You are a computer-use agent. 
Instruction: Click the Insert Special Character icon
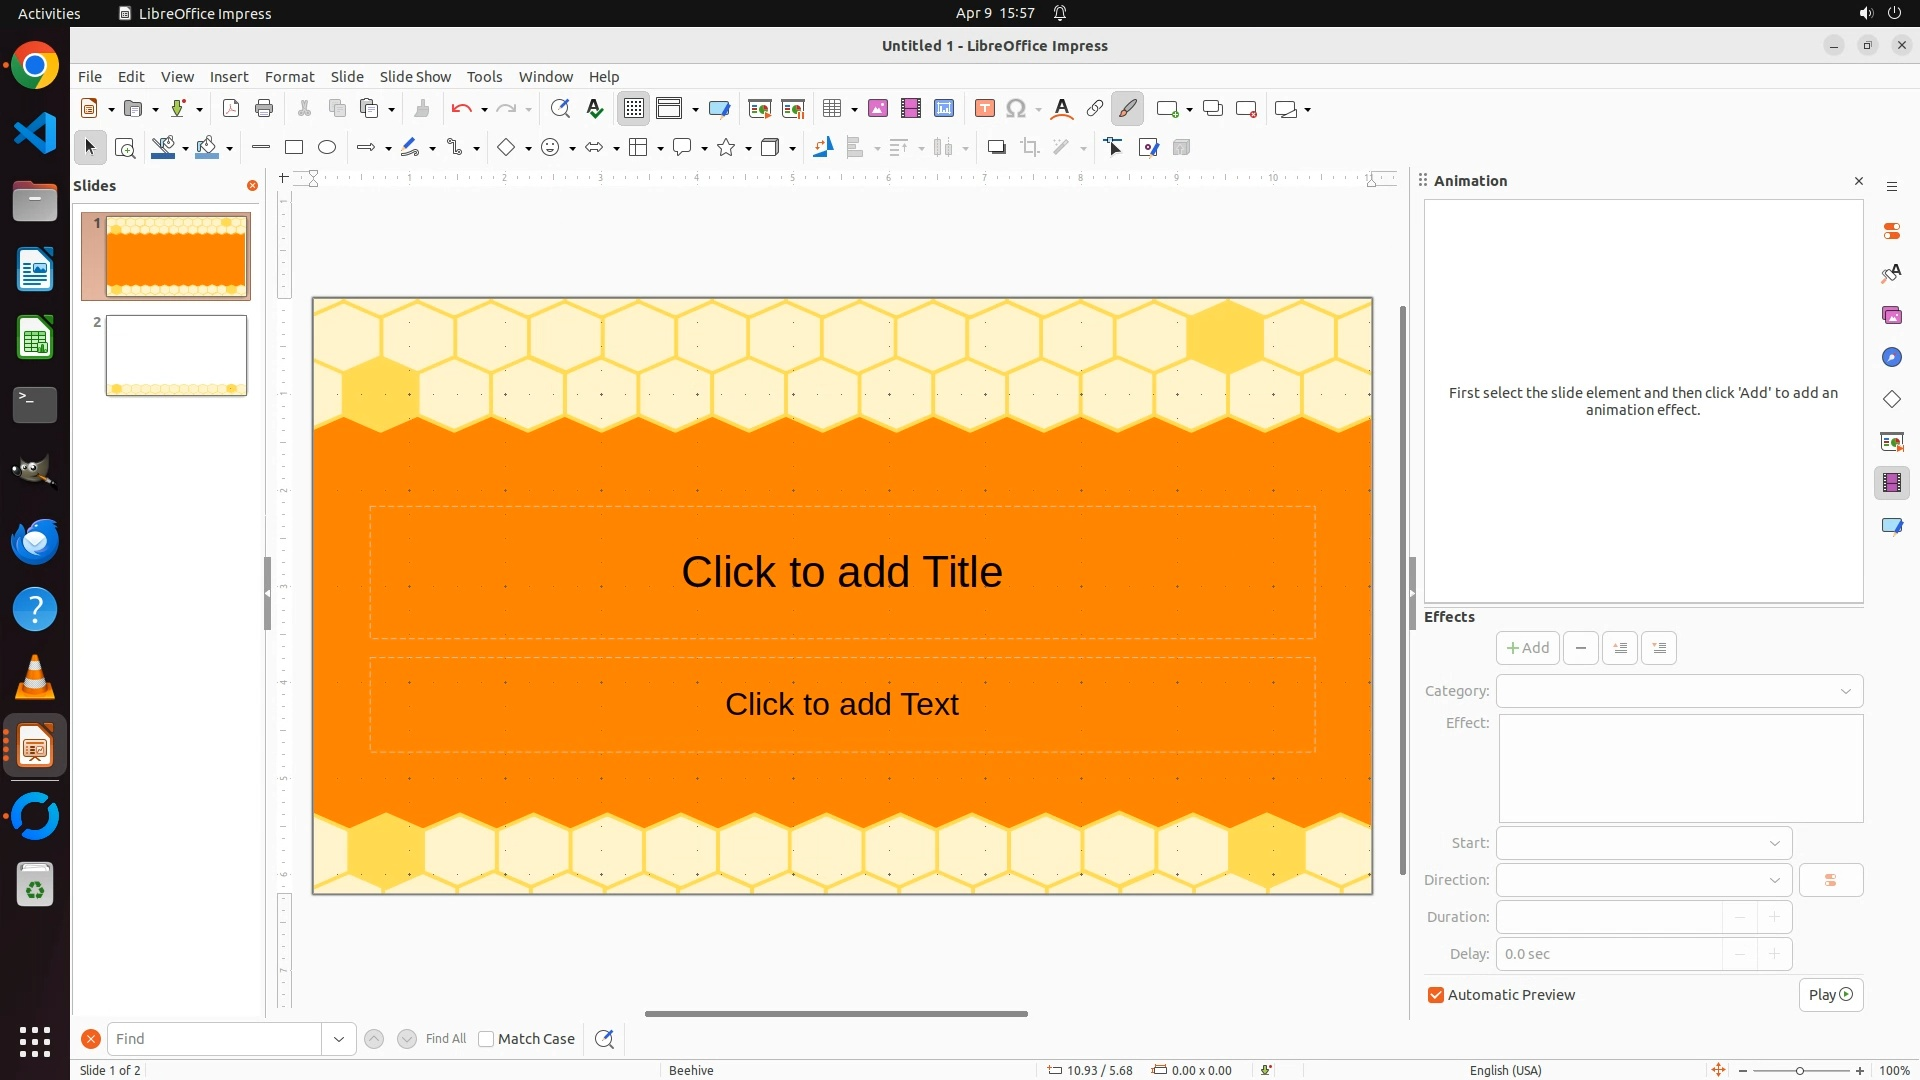point(1017,109)
